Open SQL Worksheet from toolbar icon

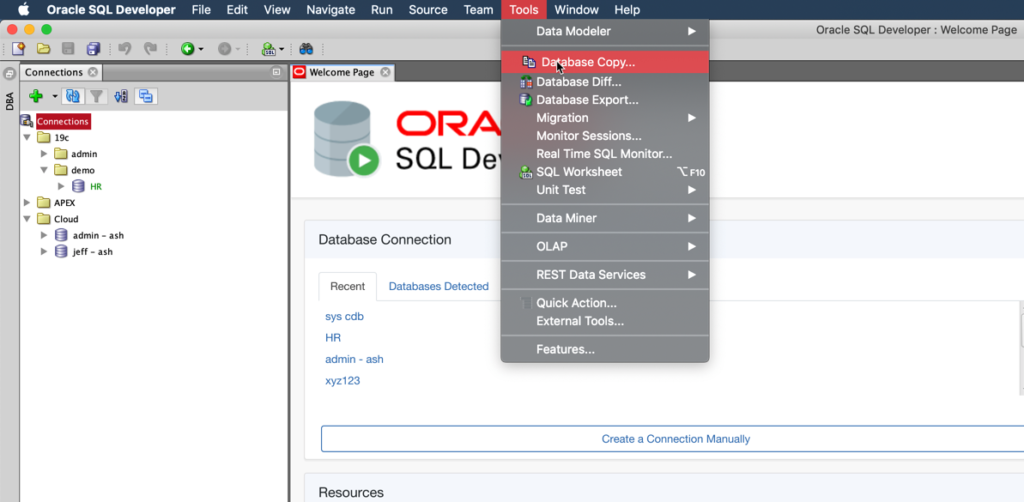point(268,48)
